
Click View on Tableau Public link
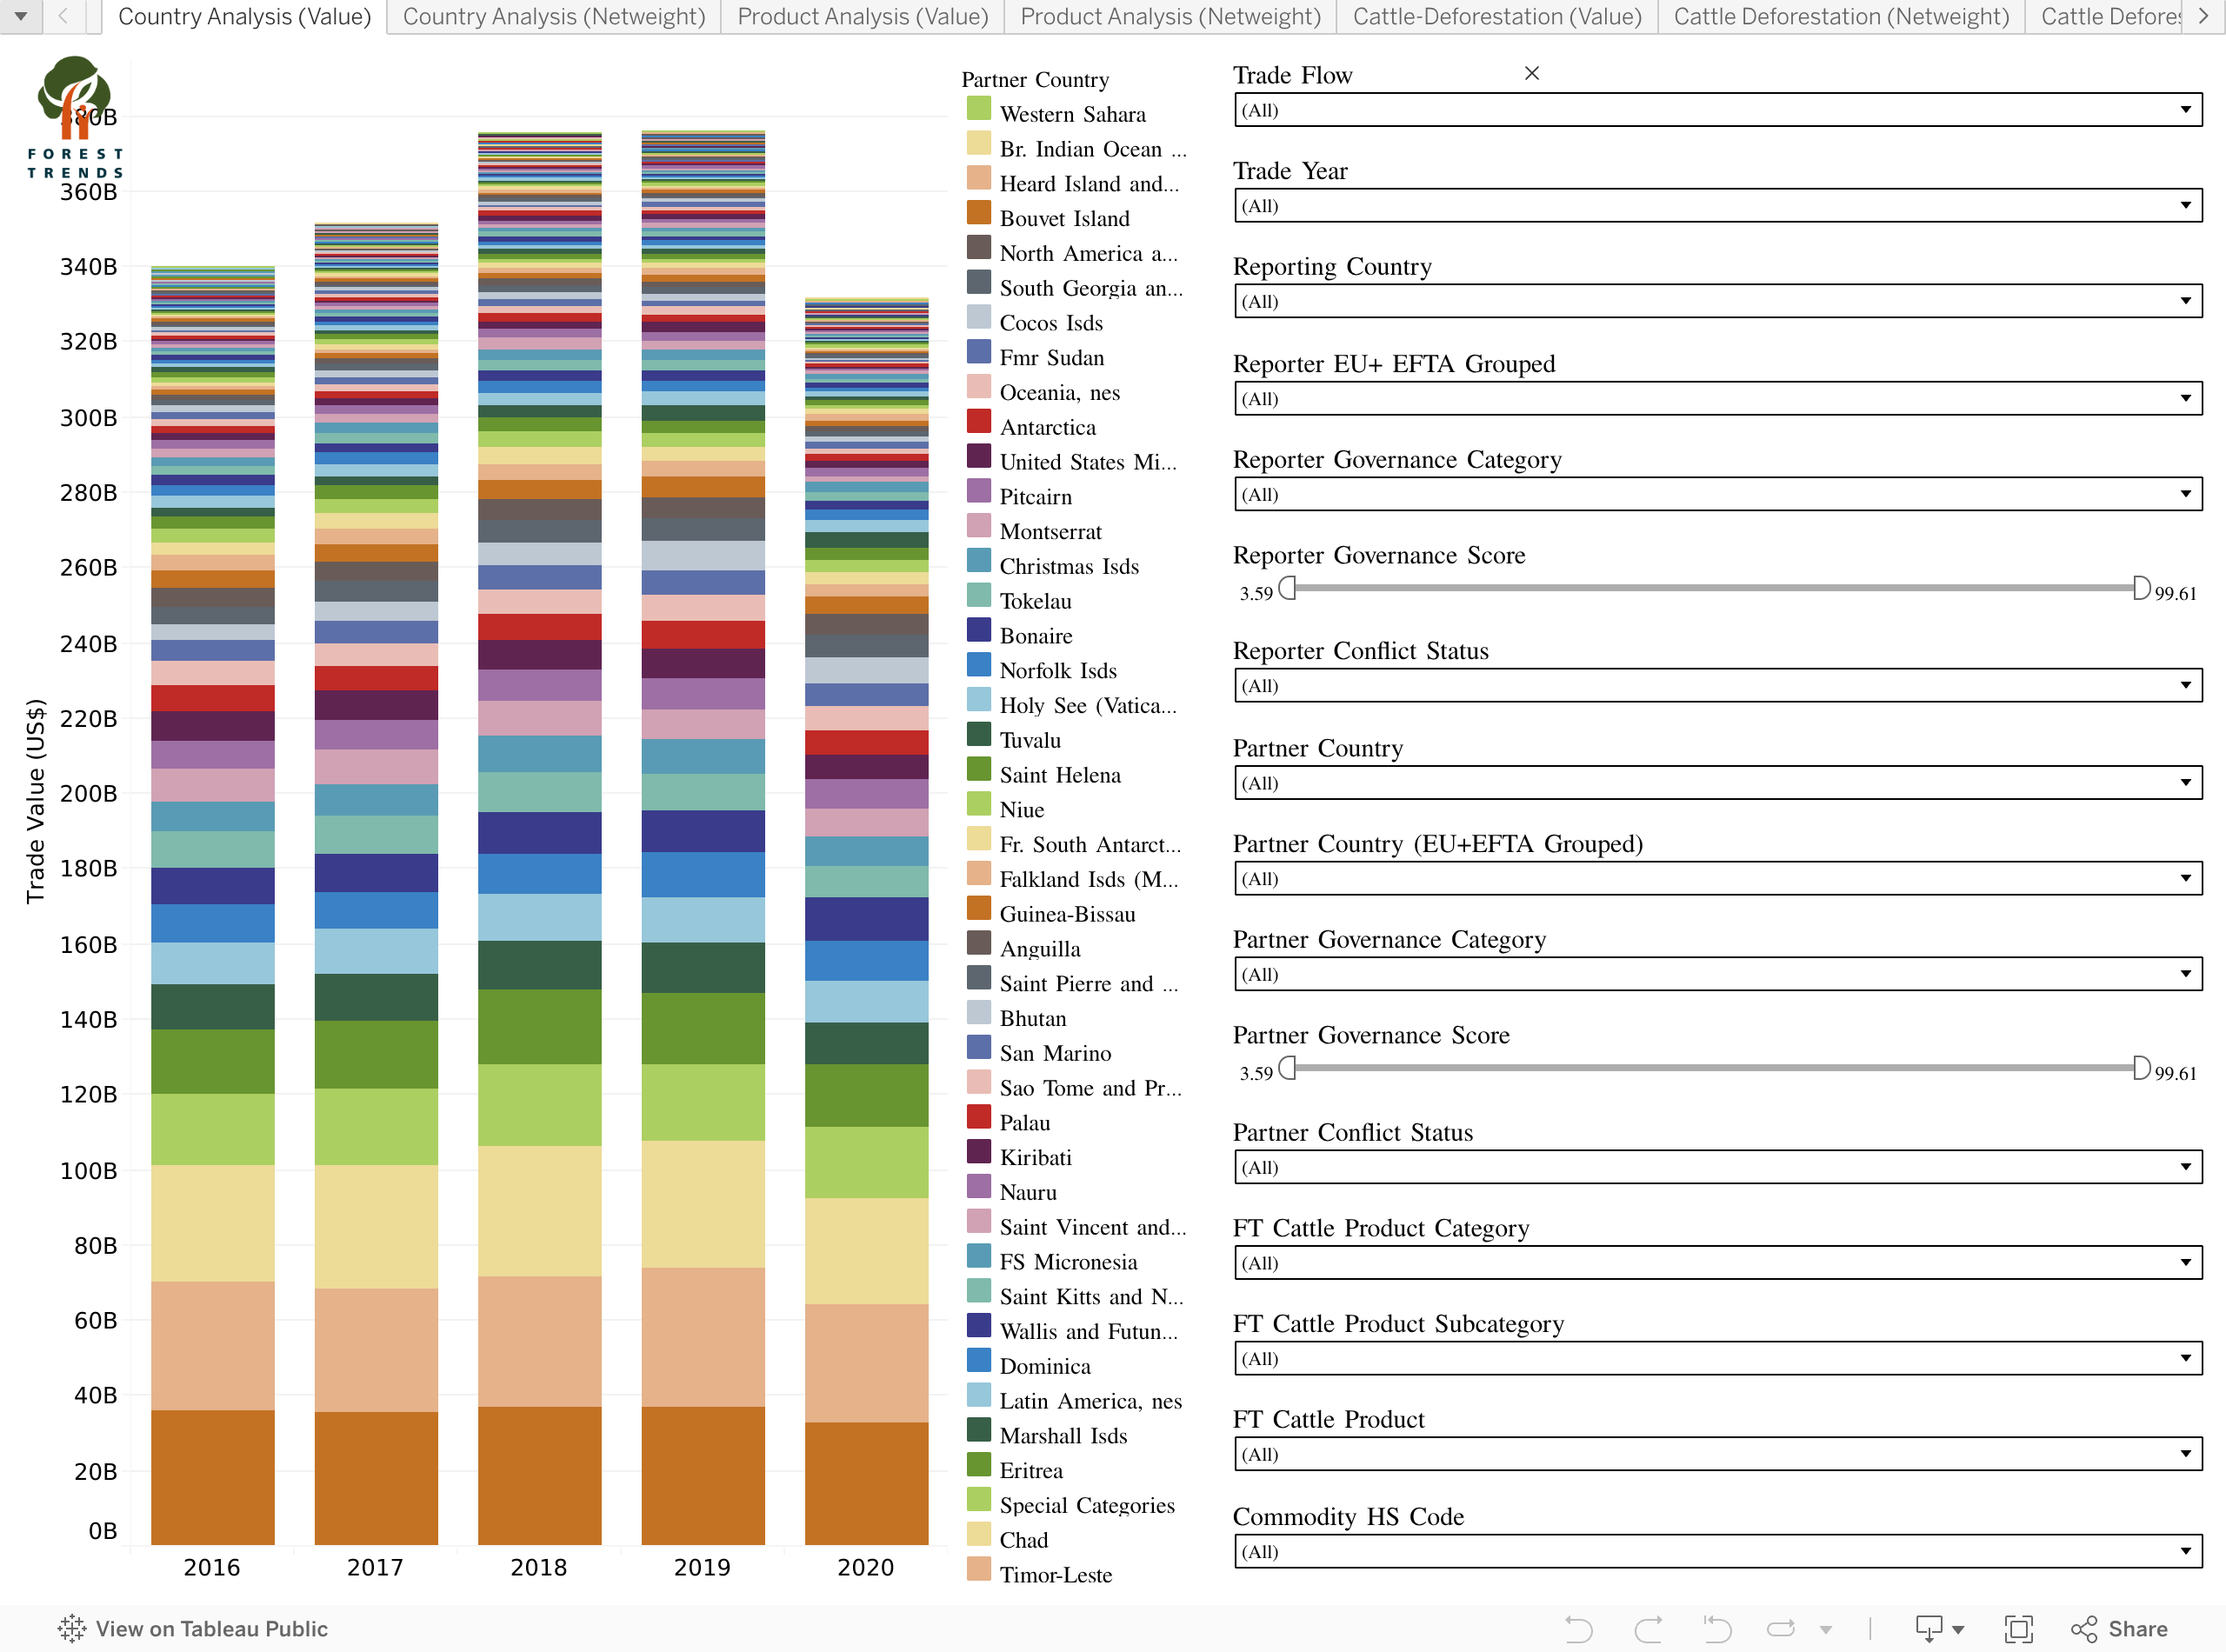tap(193, 1628)
